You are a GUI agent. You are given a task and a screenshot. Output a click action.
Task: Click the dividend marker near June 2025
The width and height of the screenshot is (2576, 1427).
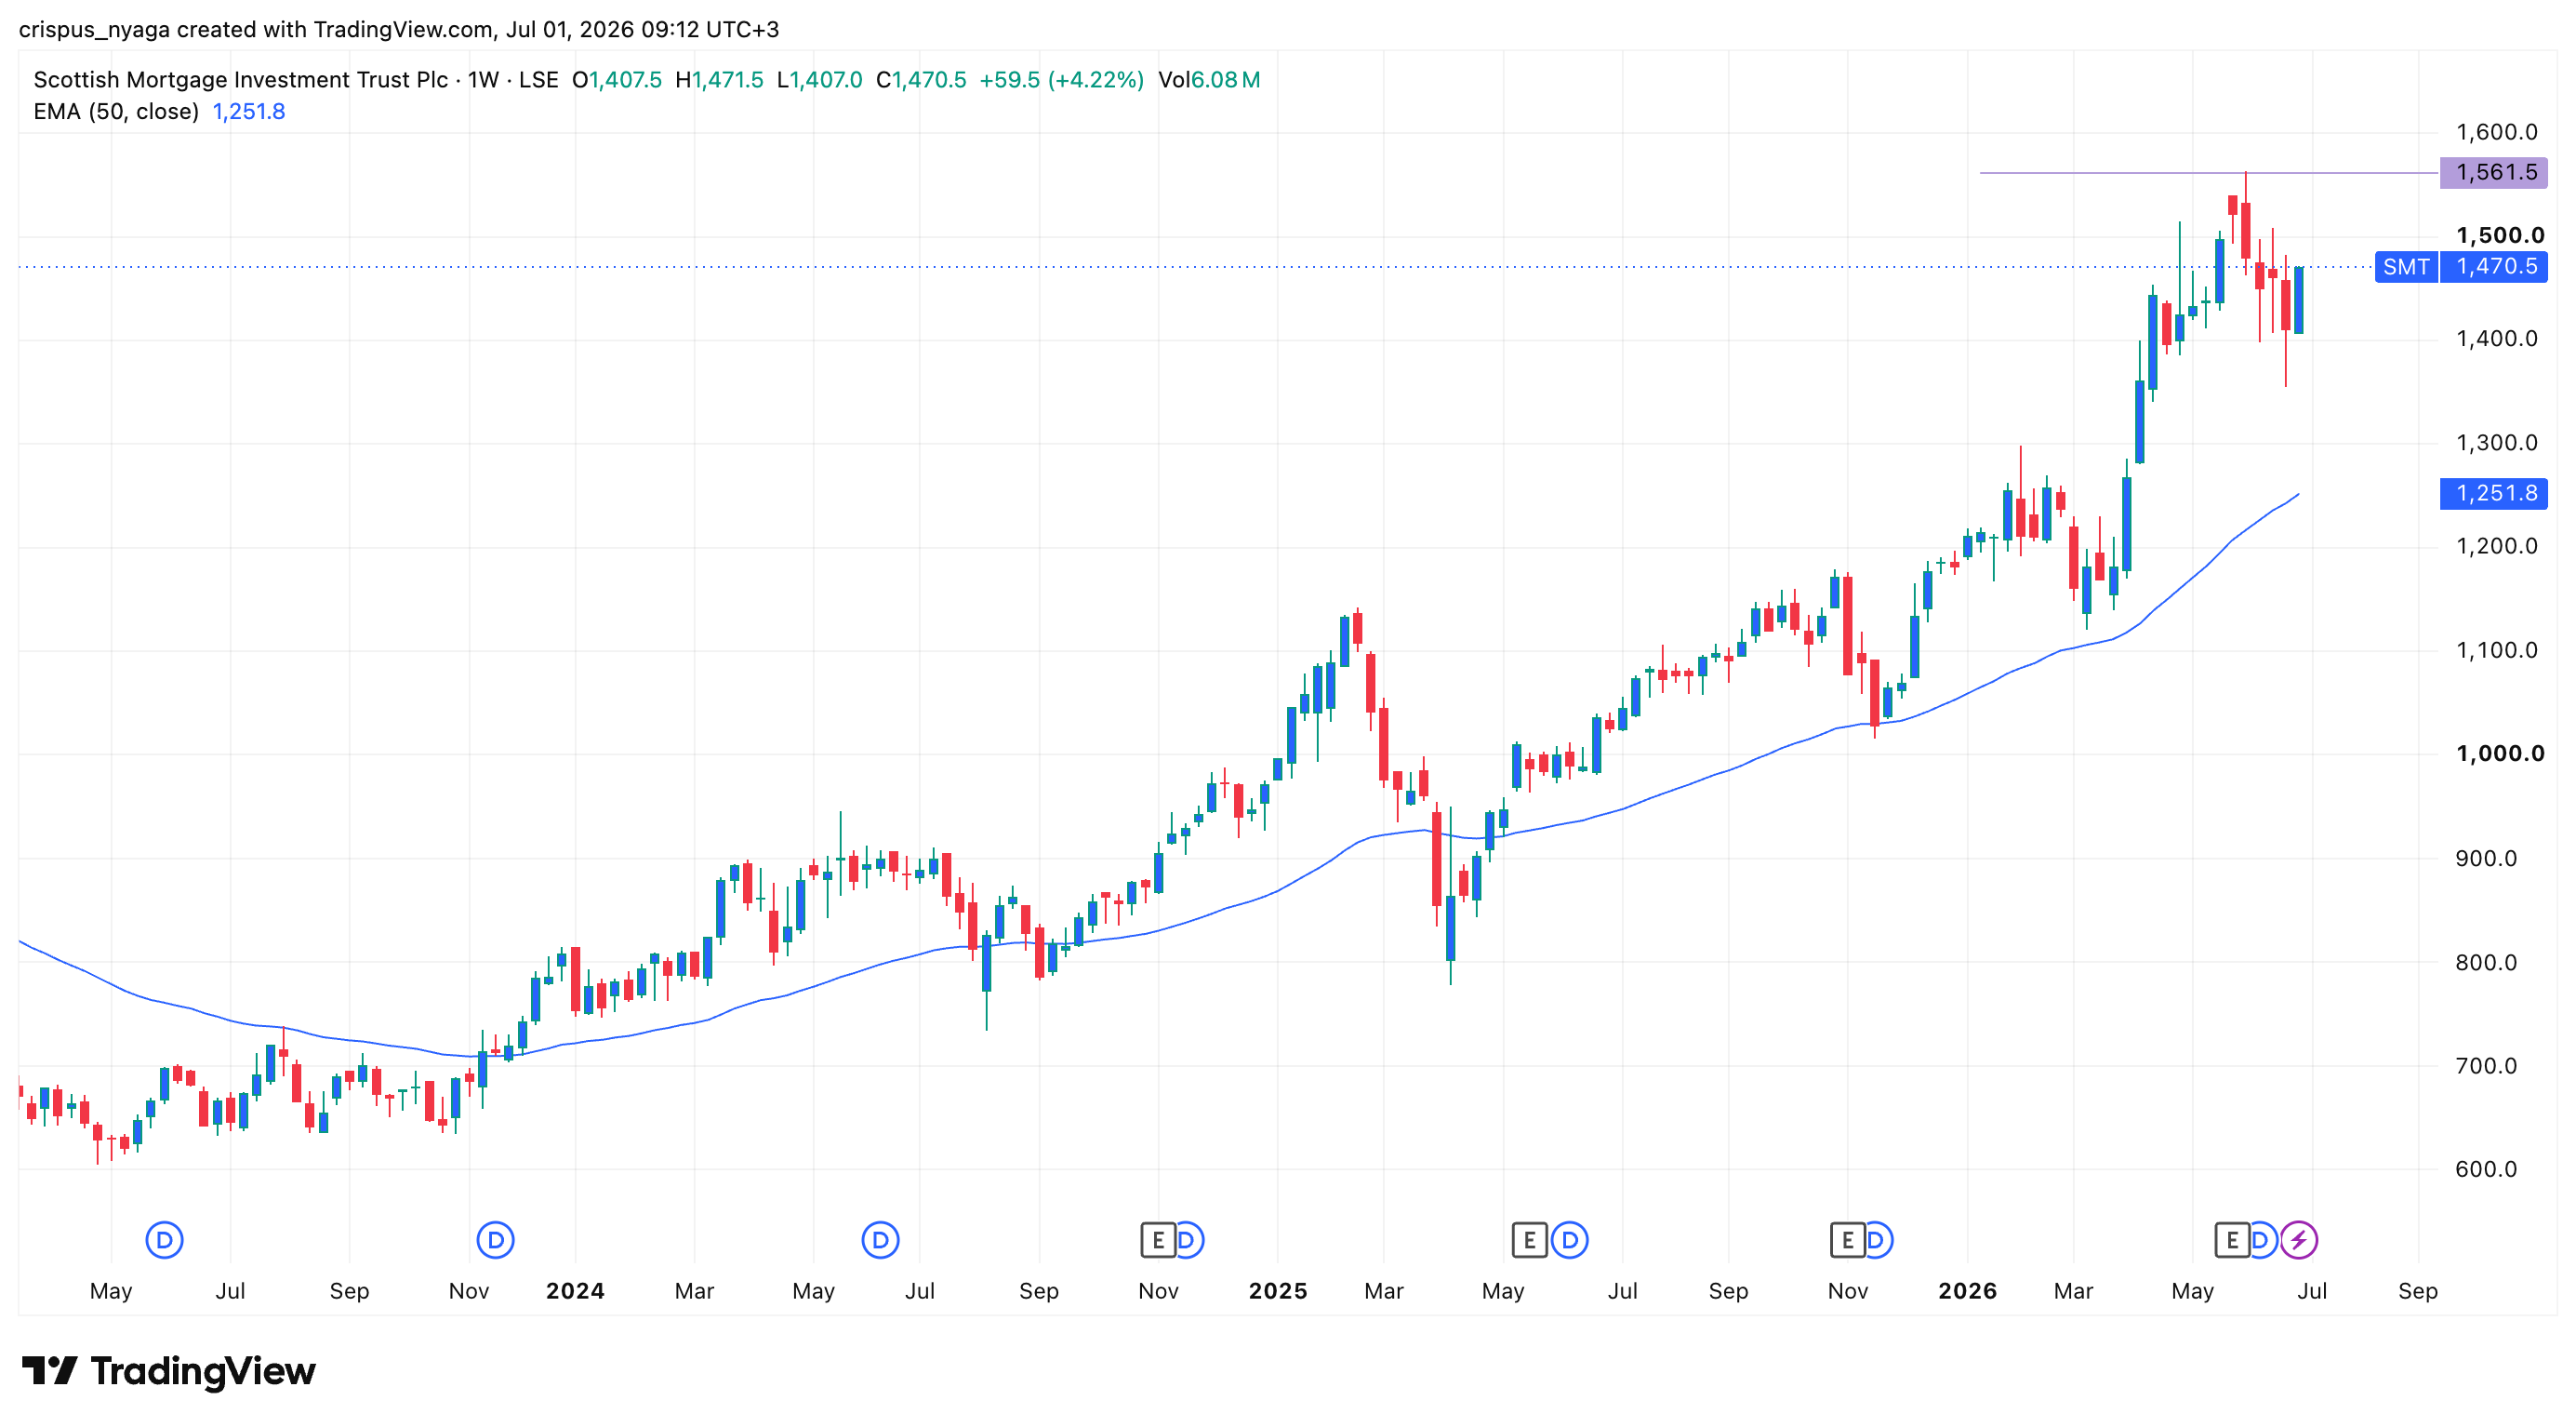(1570, 1240)
